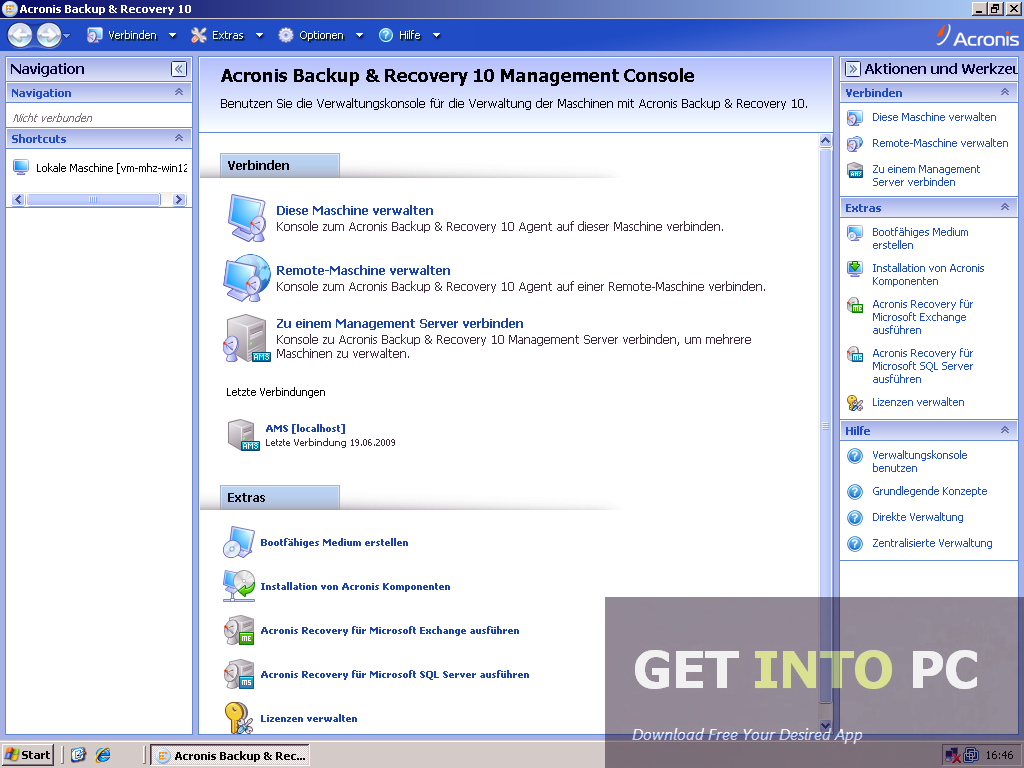Open the Hilfe menu
This screenshot has width=1024, height=768.
400,35
